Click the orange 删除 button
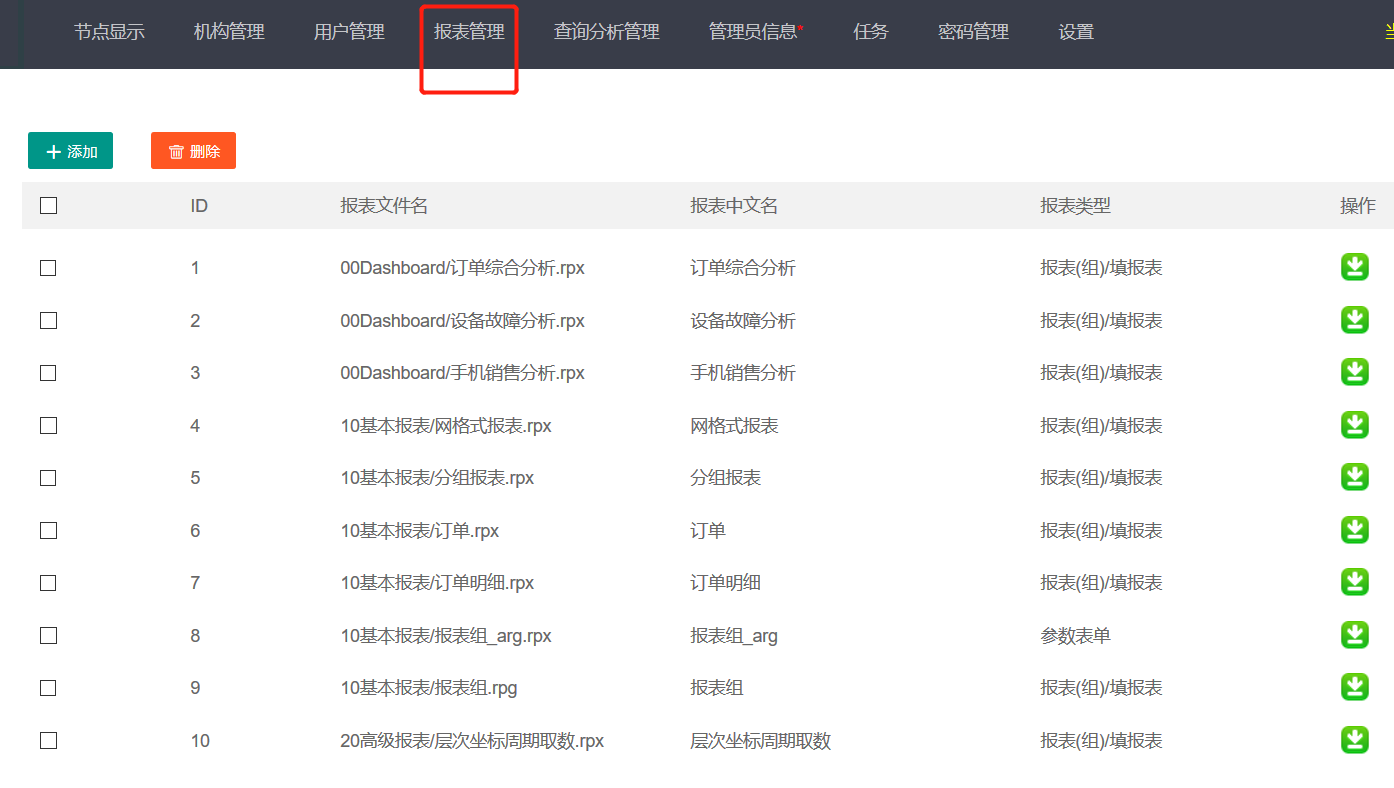Screen dimensions: 1394x788 coord(193,151)
